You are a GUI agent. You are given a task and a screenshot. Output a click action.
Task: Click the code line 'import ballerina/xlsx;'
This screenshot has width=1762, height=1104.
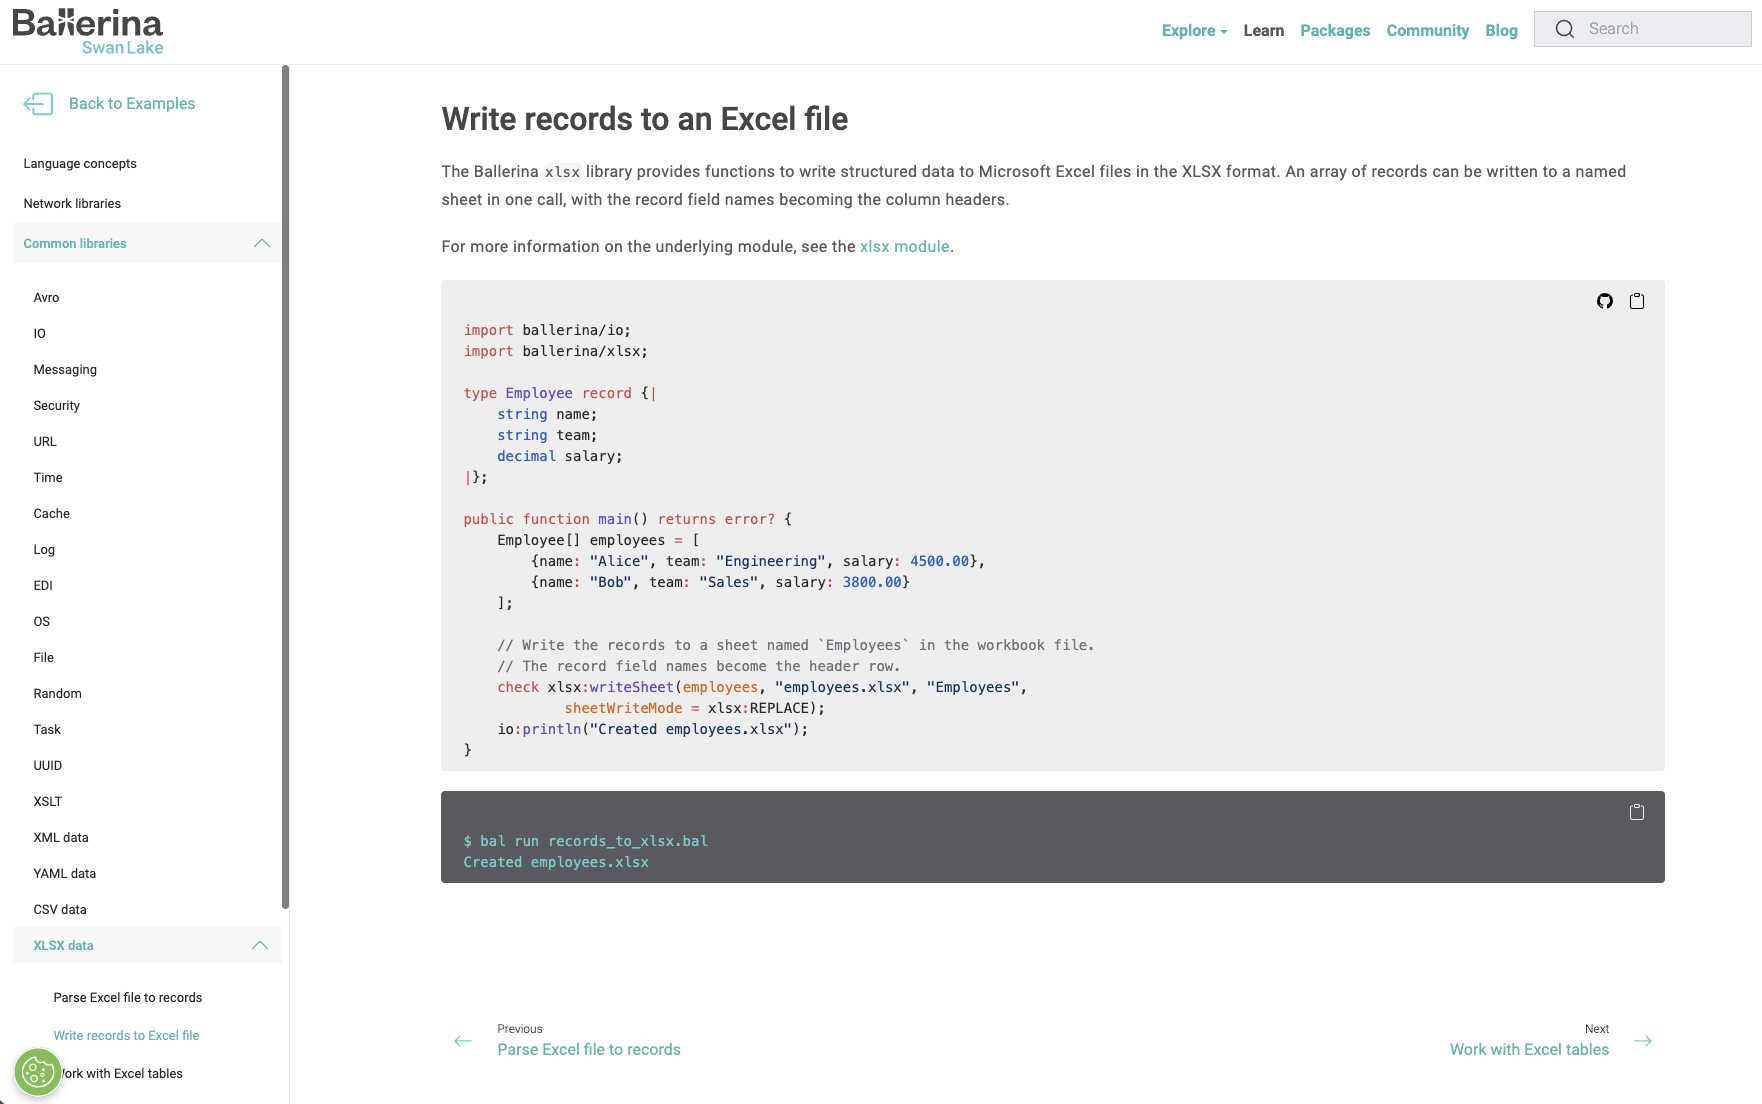pyautogui.click(x=556, y=351)
